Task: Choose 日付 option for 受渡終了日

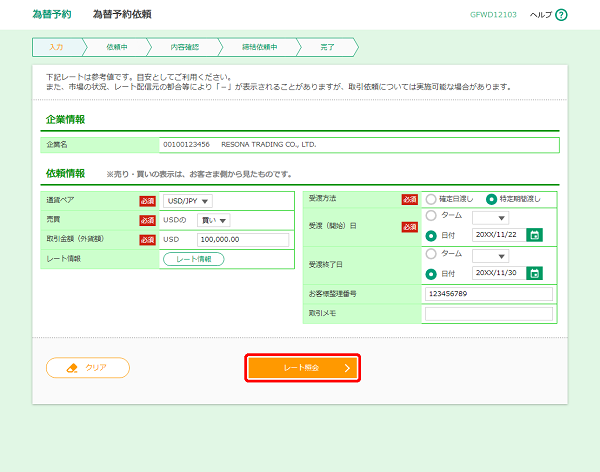Action: 431,274
